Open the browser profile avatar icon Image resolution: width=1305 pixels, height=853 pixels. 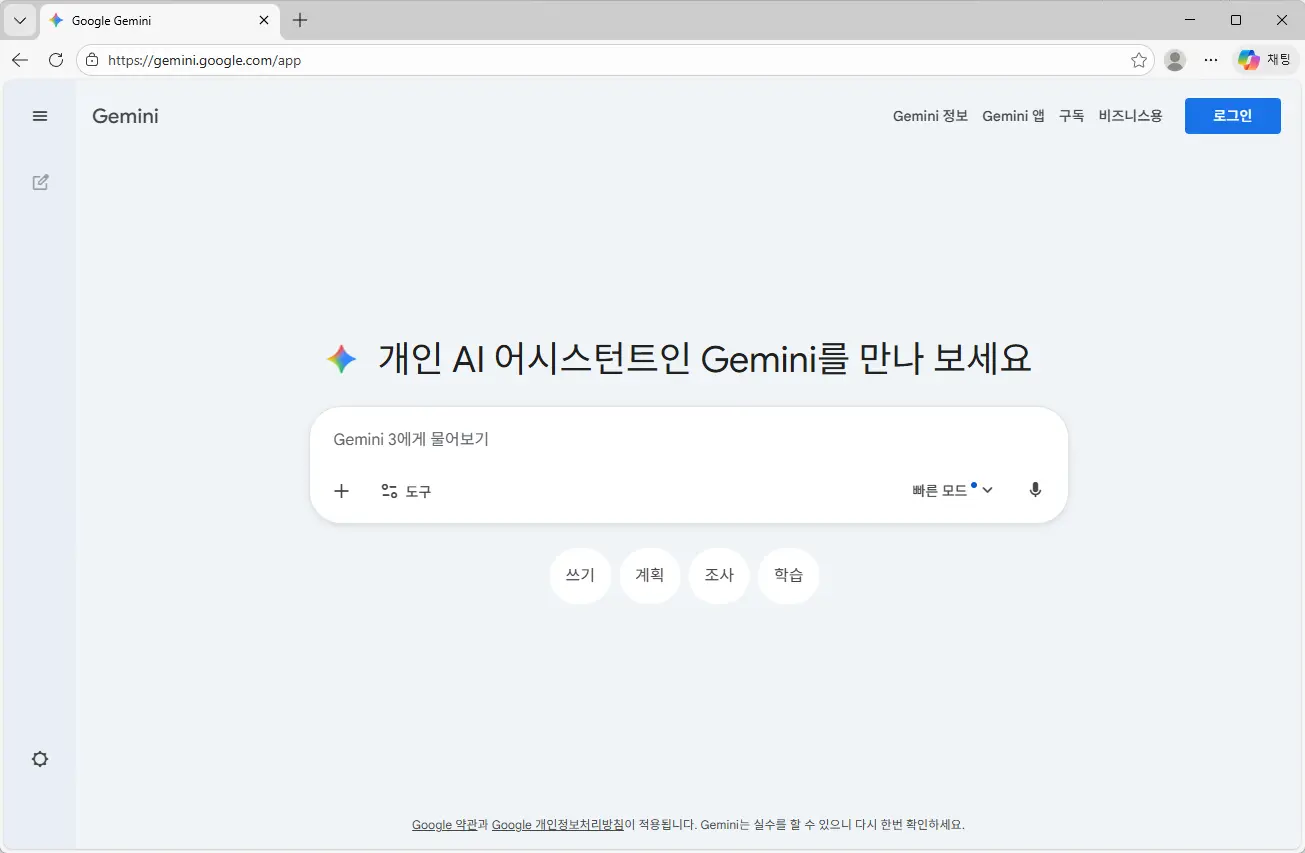(x=1175, y=60)
